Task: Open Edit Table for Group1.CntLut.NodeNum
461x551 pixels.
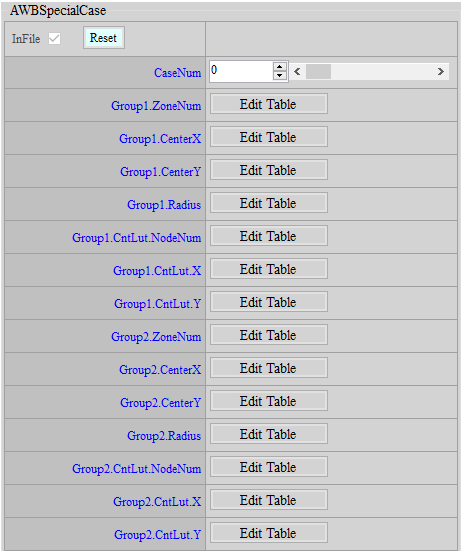Action: (269, 236)
